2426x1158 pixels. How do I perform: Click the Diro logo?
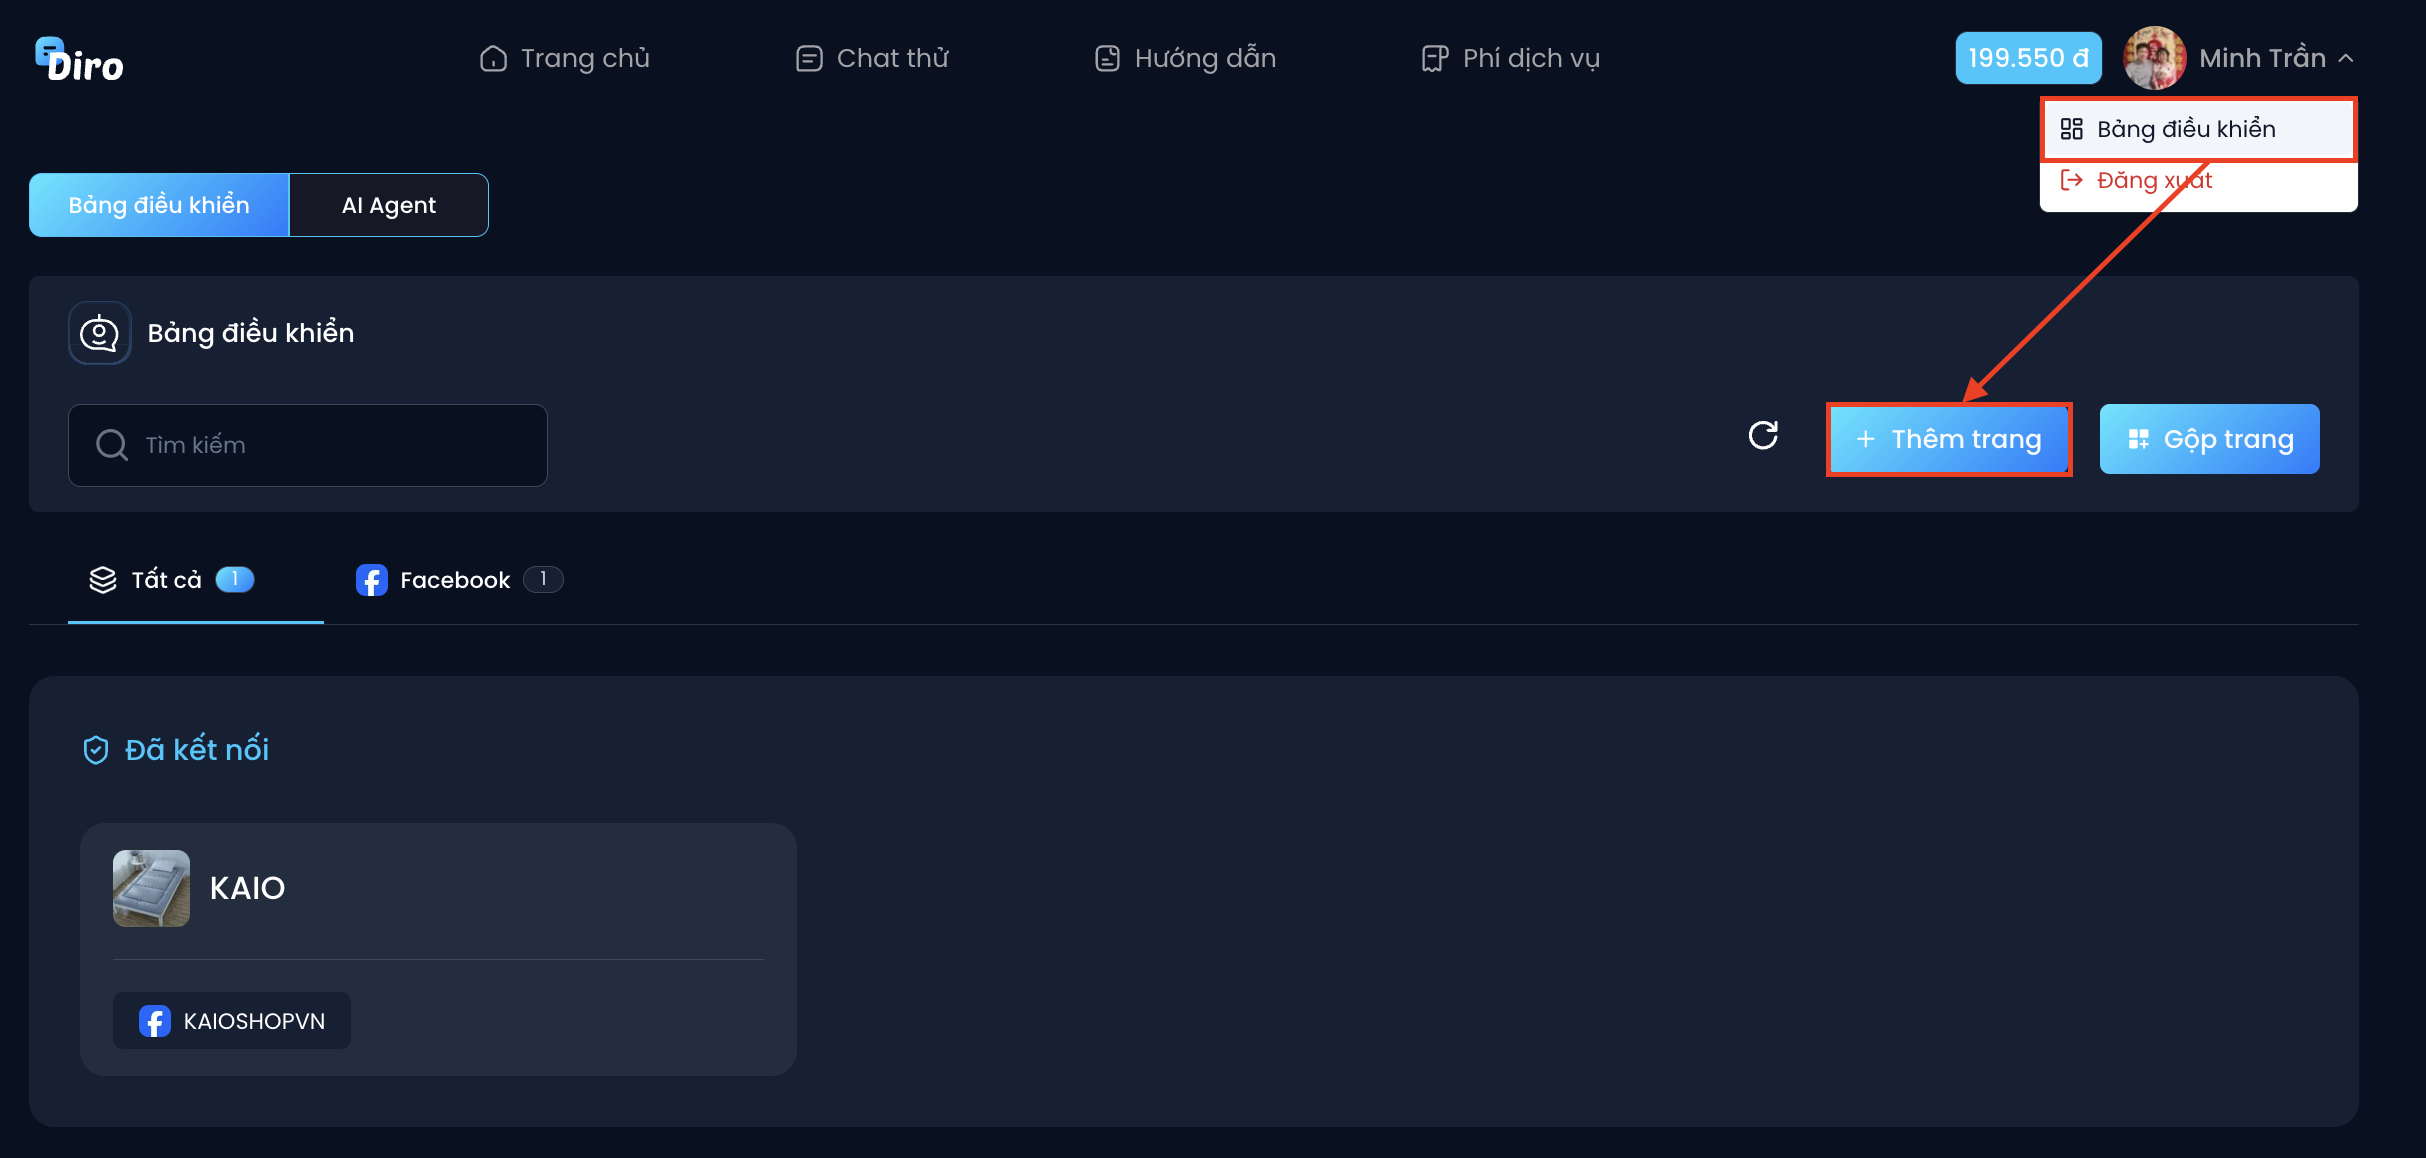click(79, 60)
